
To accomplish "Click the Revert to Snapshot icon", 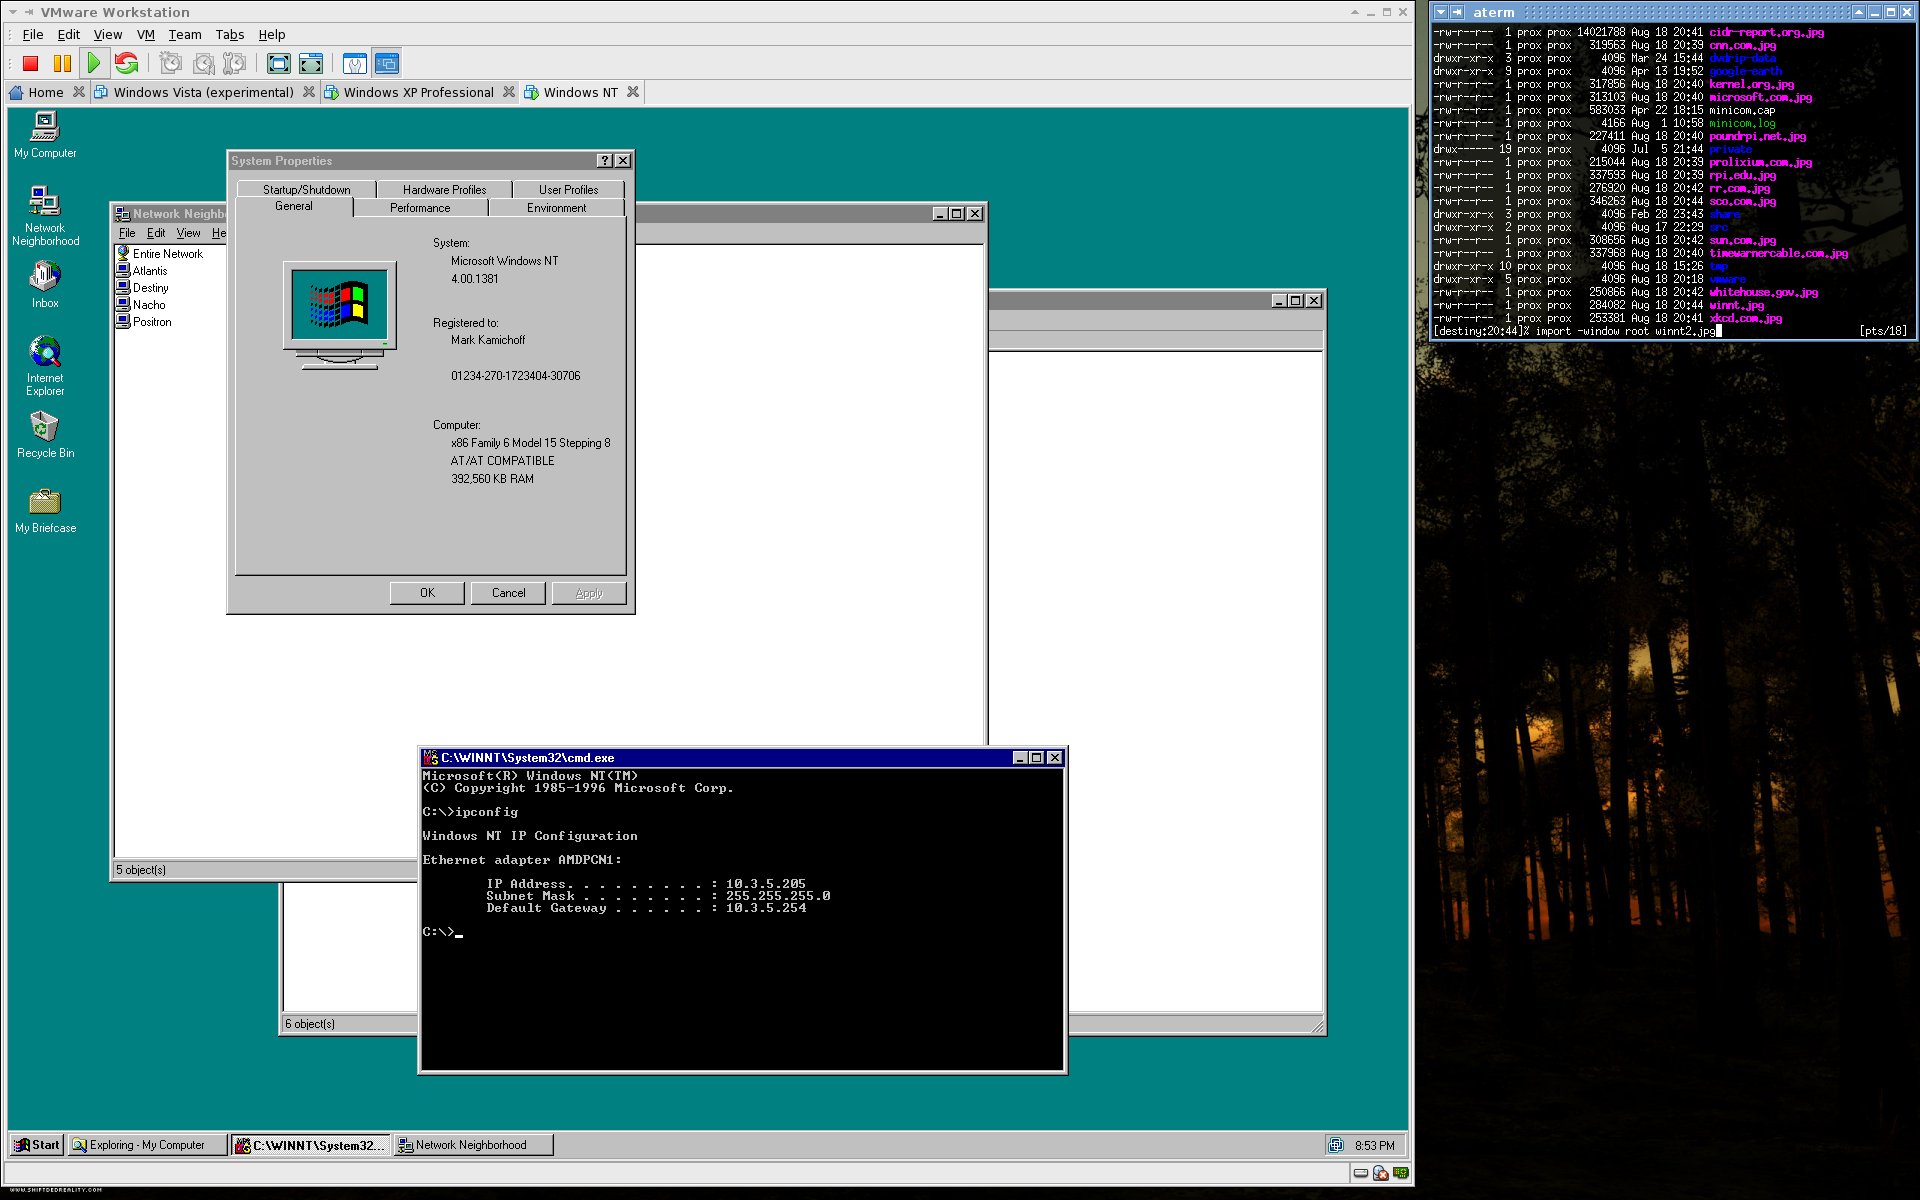I will coord(203,64).
